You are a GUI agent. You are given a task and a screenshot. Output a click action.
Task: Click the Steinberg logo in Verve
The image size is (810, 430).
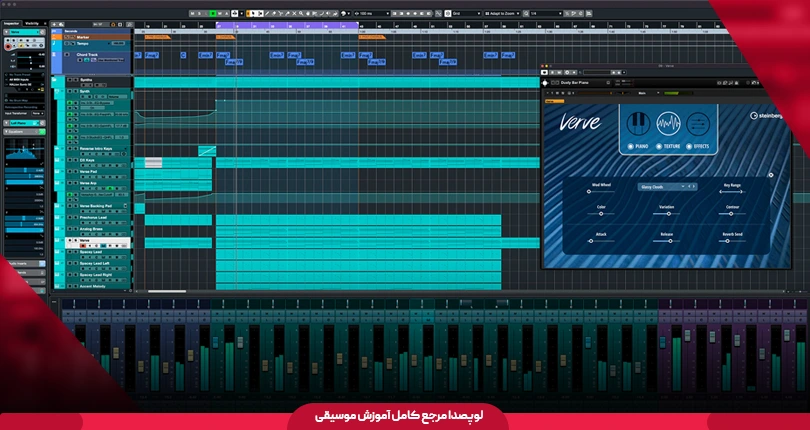tap(768, 116)
